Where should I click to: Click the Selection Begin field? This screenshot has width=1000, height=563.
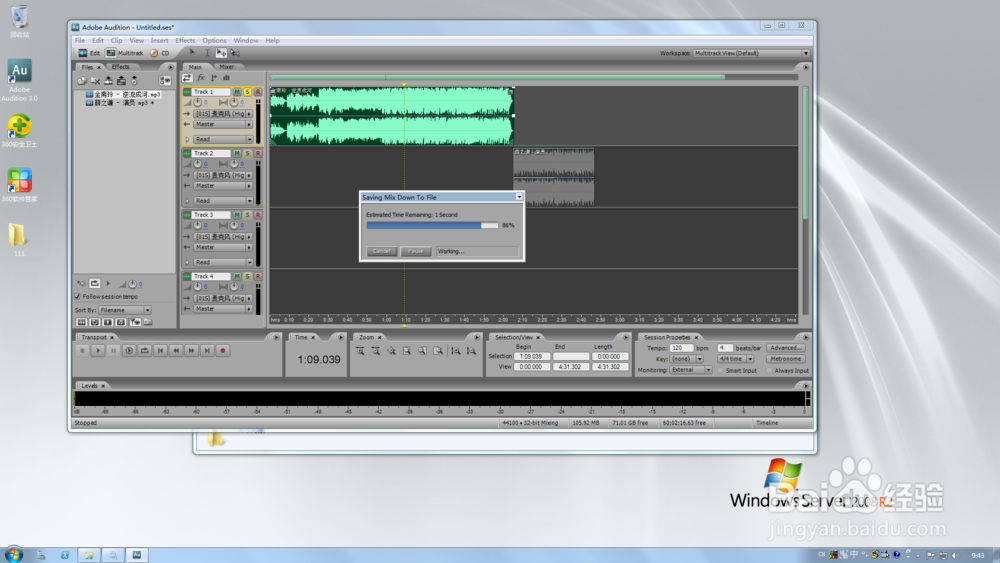(x=531, y=356)
